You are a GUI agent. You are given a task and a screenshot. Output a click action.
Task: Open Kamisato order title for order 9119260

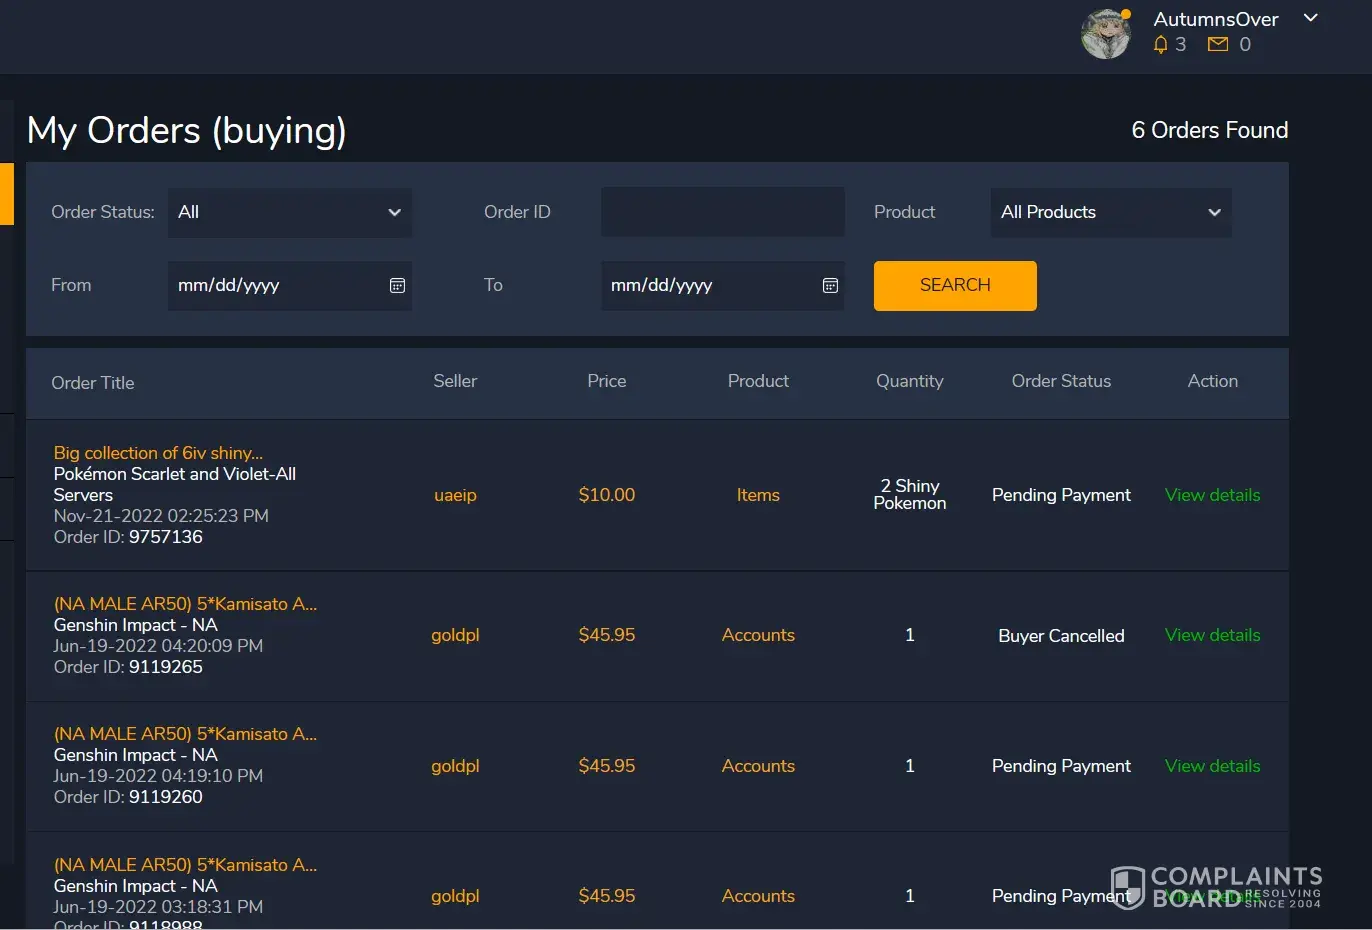coord(185,734)
